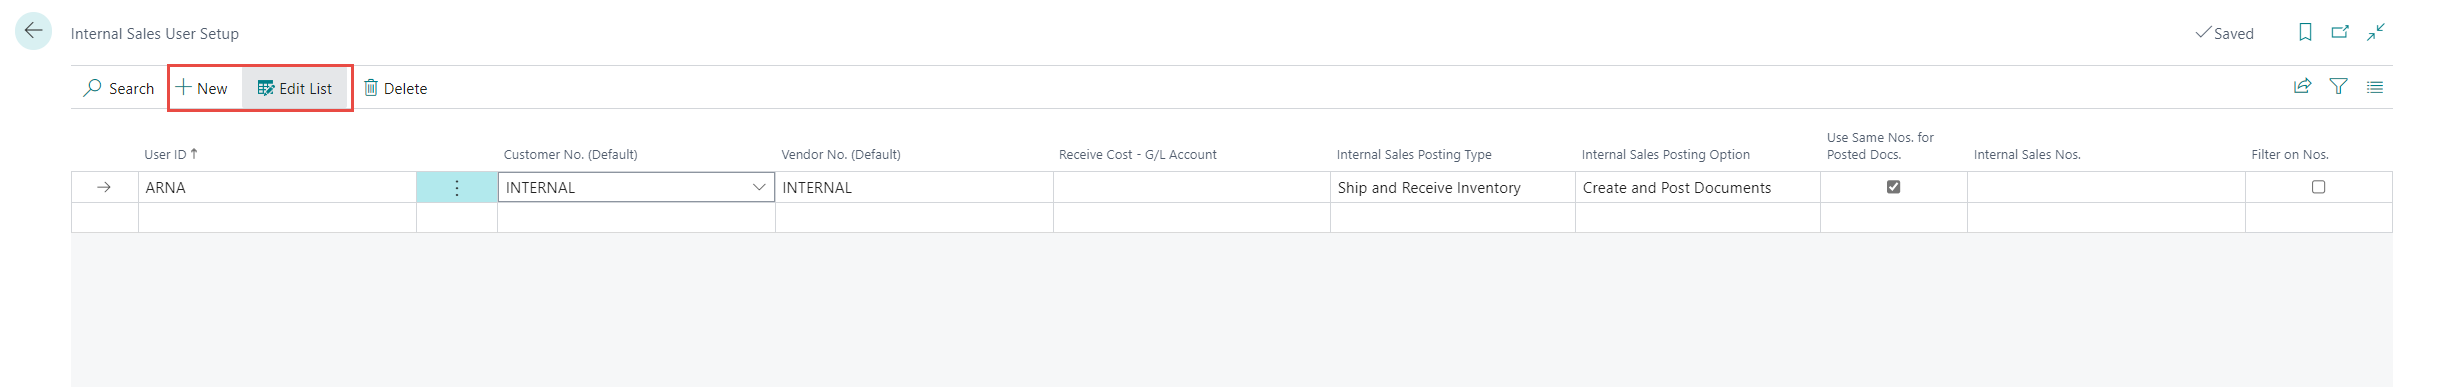This screenshot has width=2464, height=387.
Task: Expand the Customer No. INTERNAL dropdown
Action: pos(759,187)
